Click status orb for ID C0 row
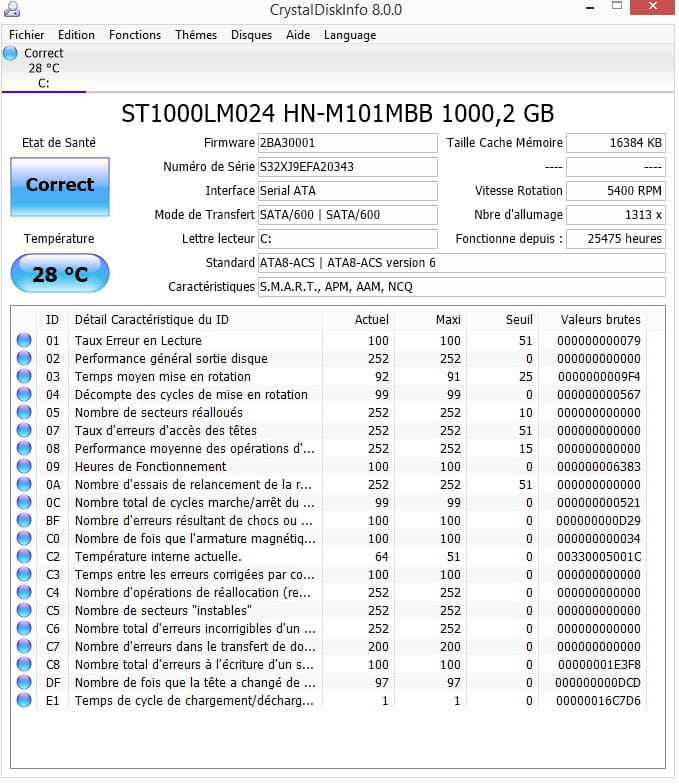The width and height of the screenshot is (679, 784). [x=24, y=538]
